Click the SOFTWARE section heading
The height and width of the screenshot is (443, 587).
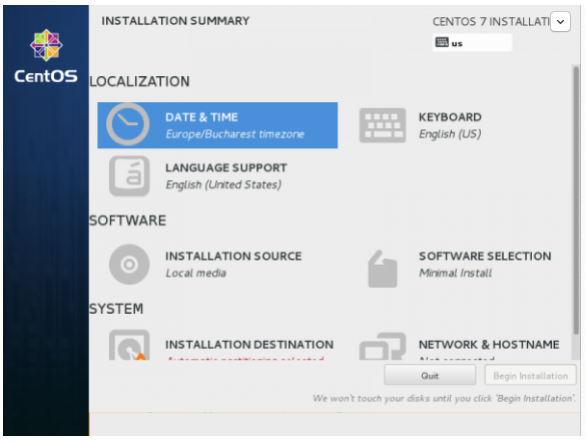(x=128, y=221)
